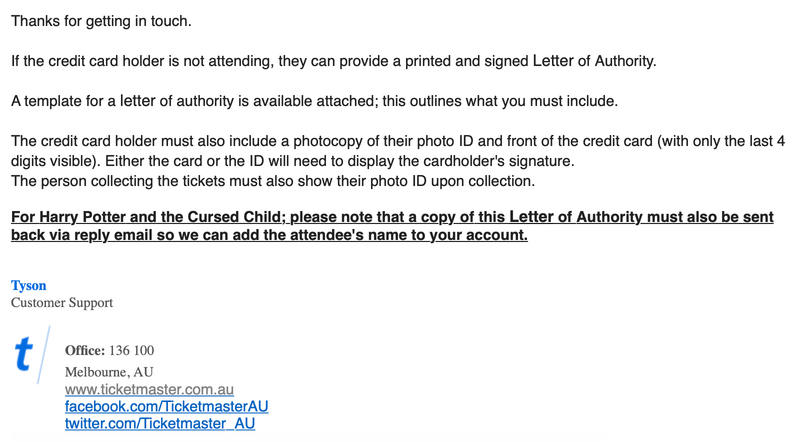This screenshot has width=800, height=443.
Task: Click the Customer Support signature title
Action: (x=62, y=302)
